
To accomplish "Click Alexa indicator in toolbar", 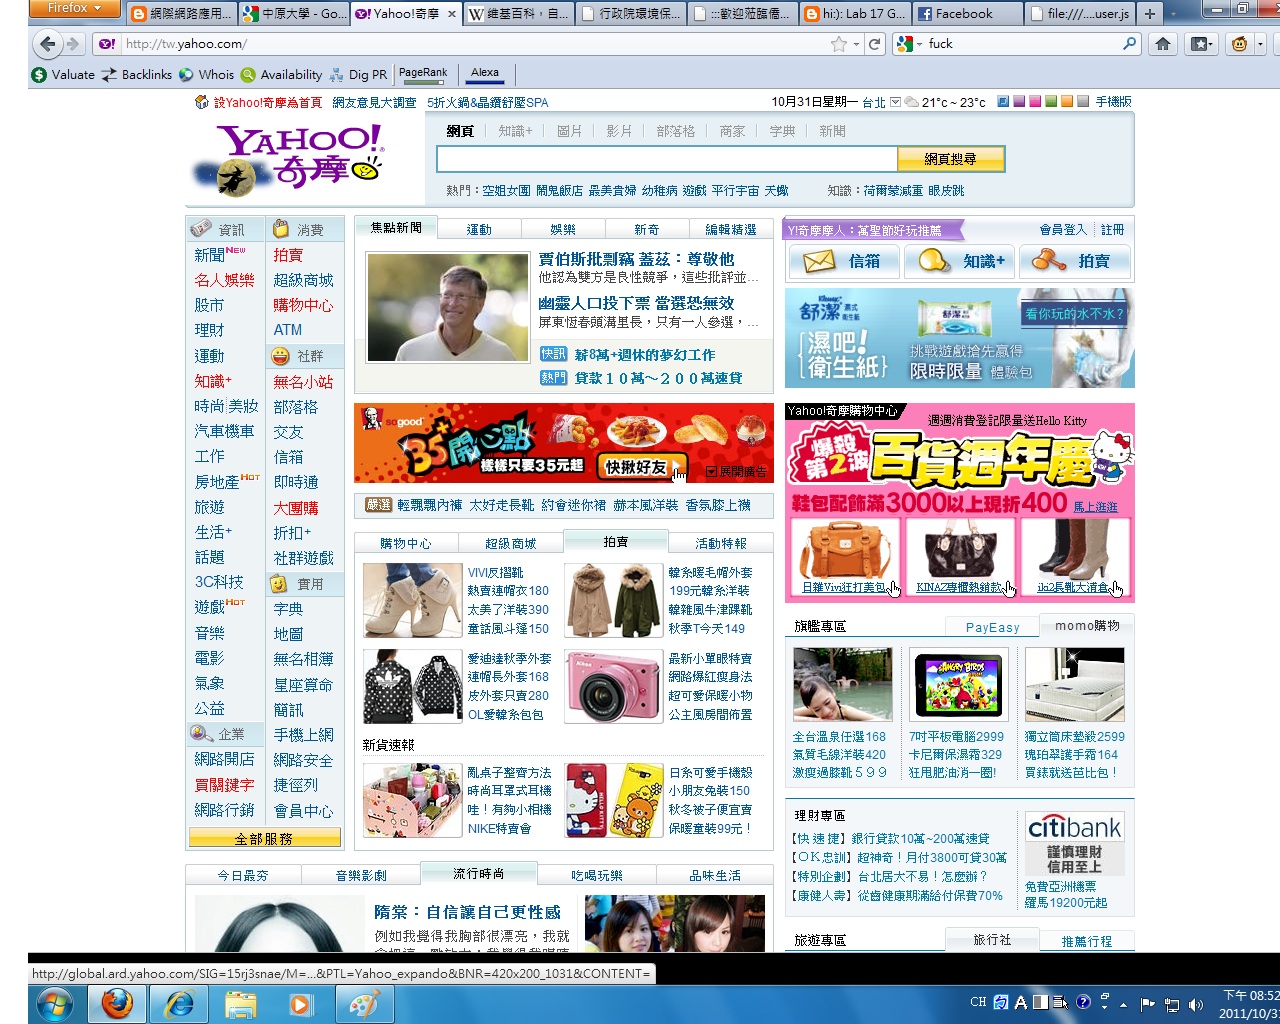I will pos(485,74).
